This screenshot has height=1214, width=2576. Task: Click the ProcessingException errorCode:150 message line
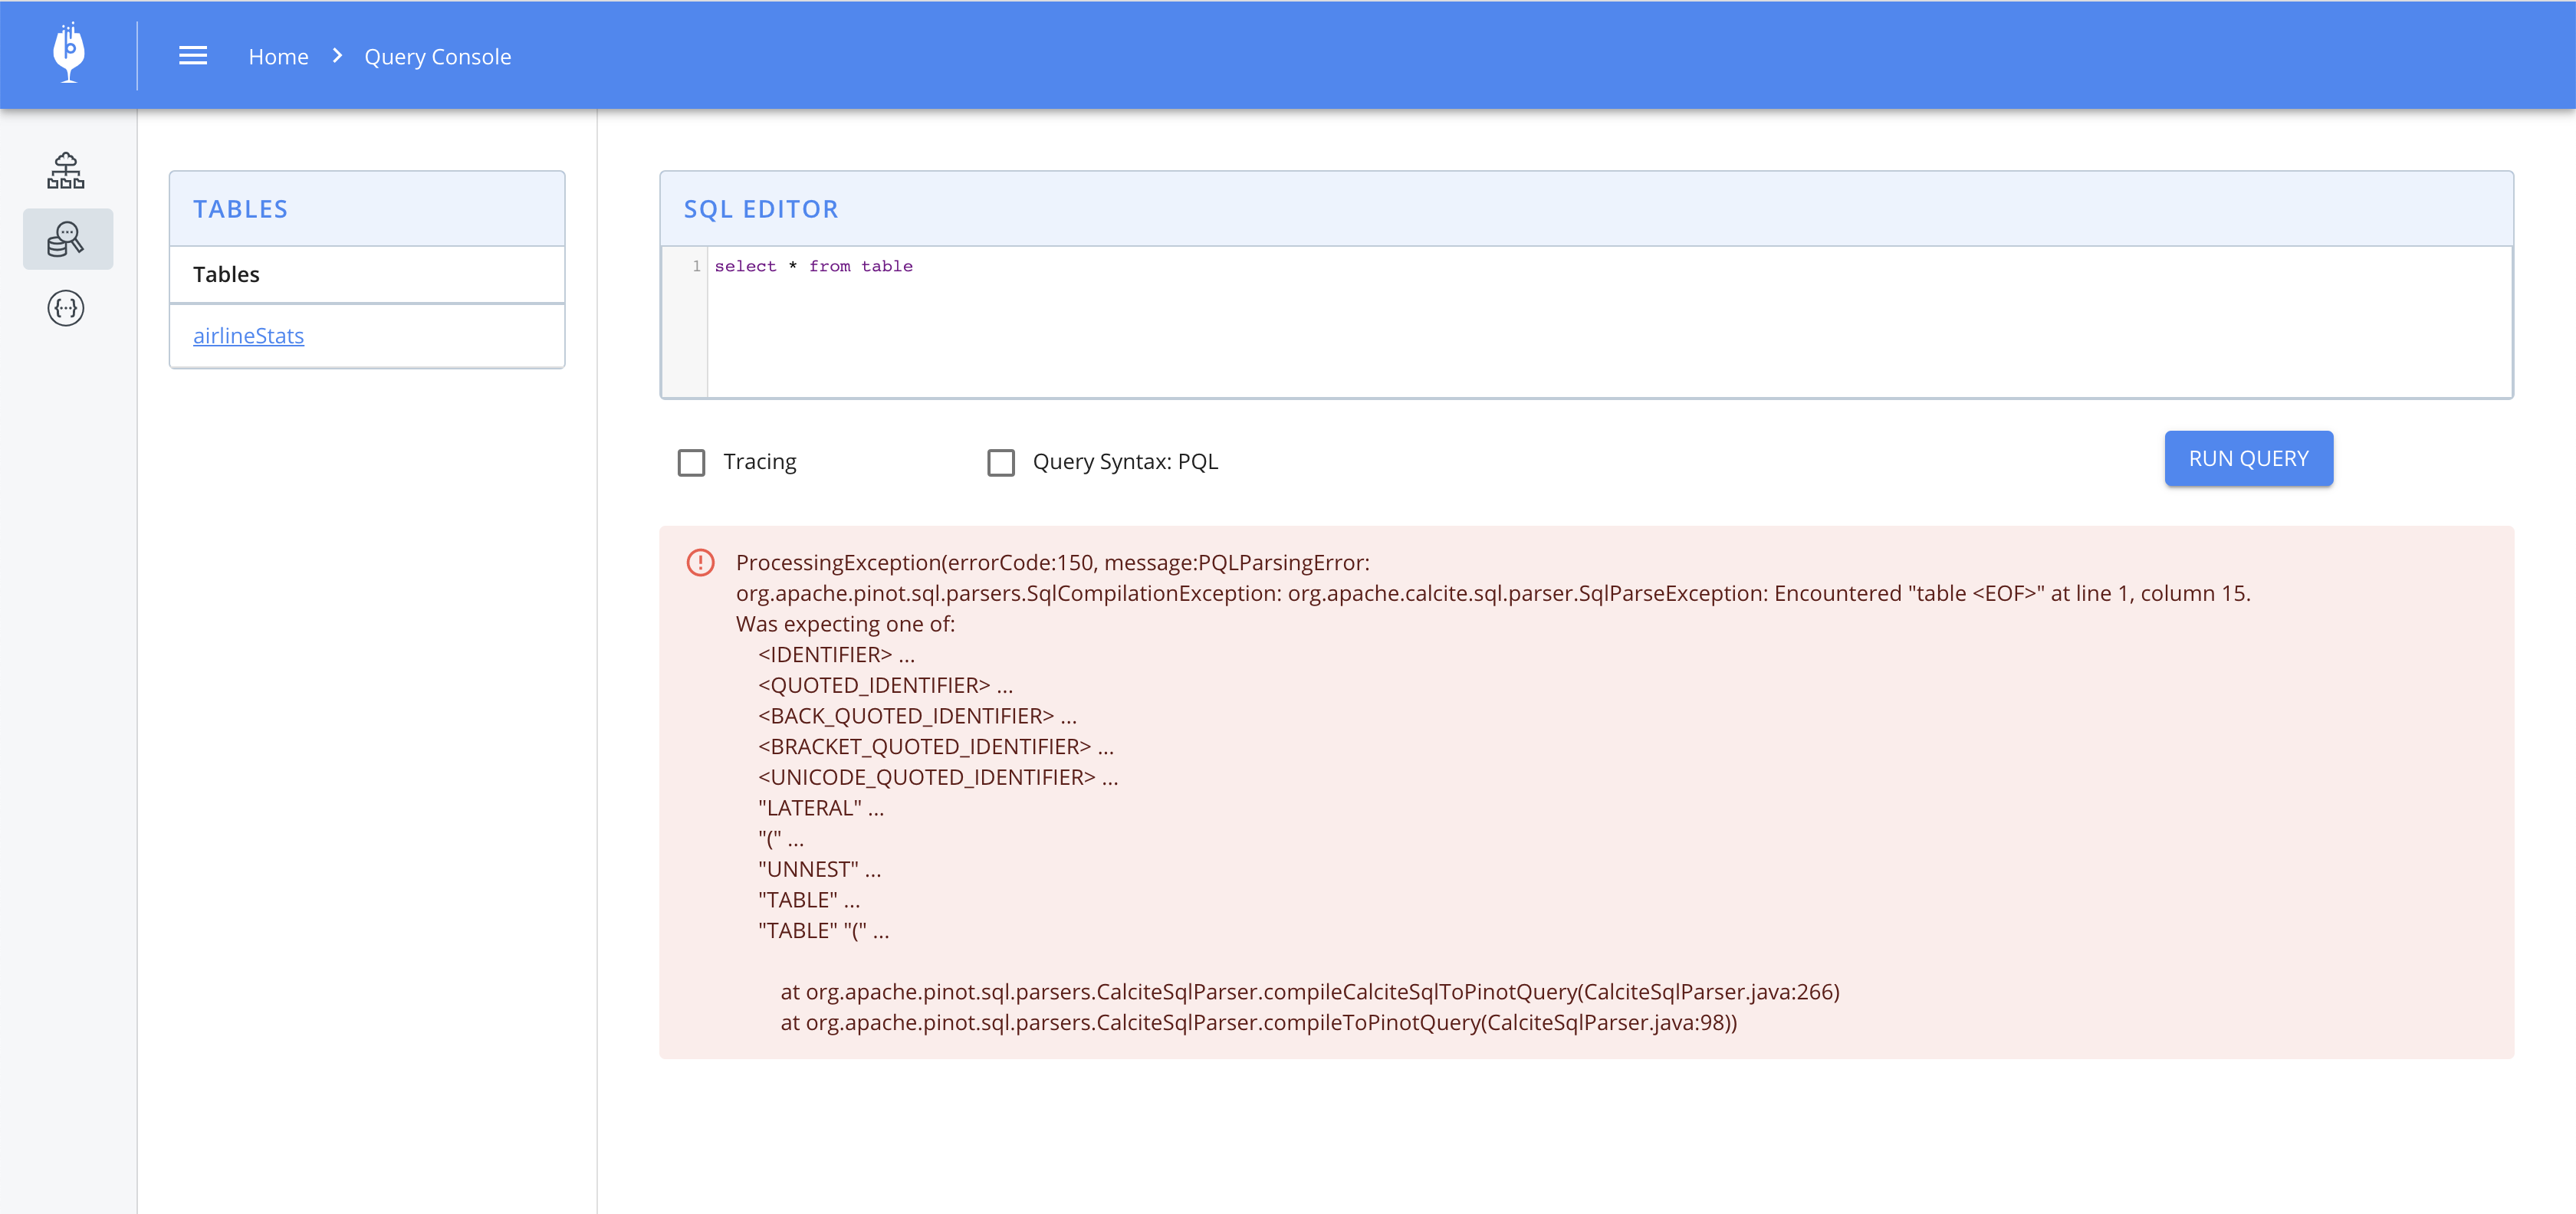point(1052,562)
